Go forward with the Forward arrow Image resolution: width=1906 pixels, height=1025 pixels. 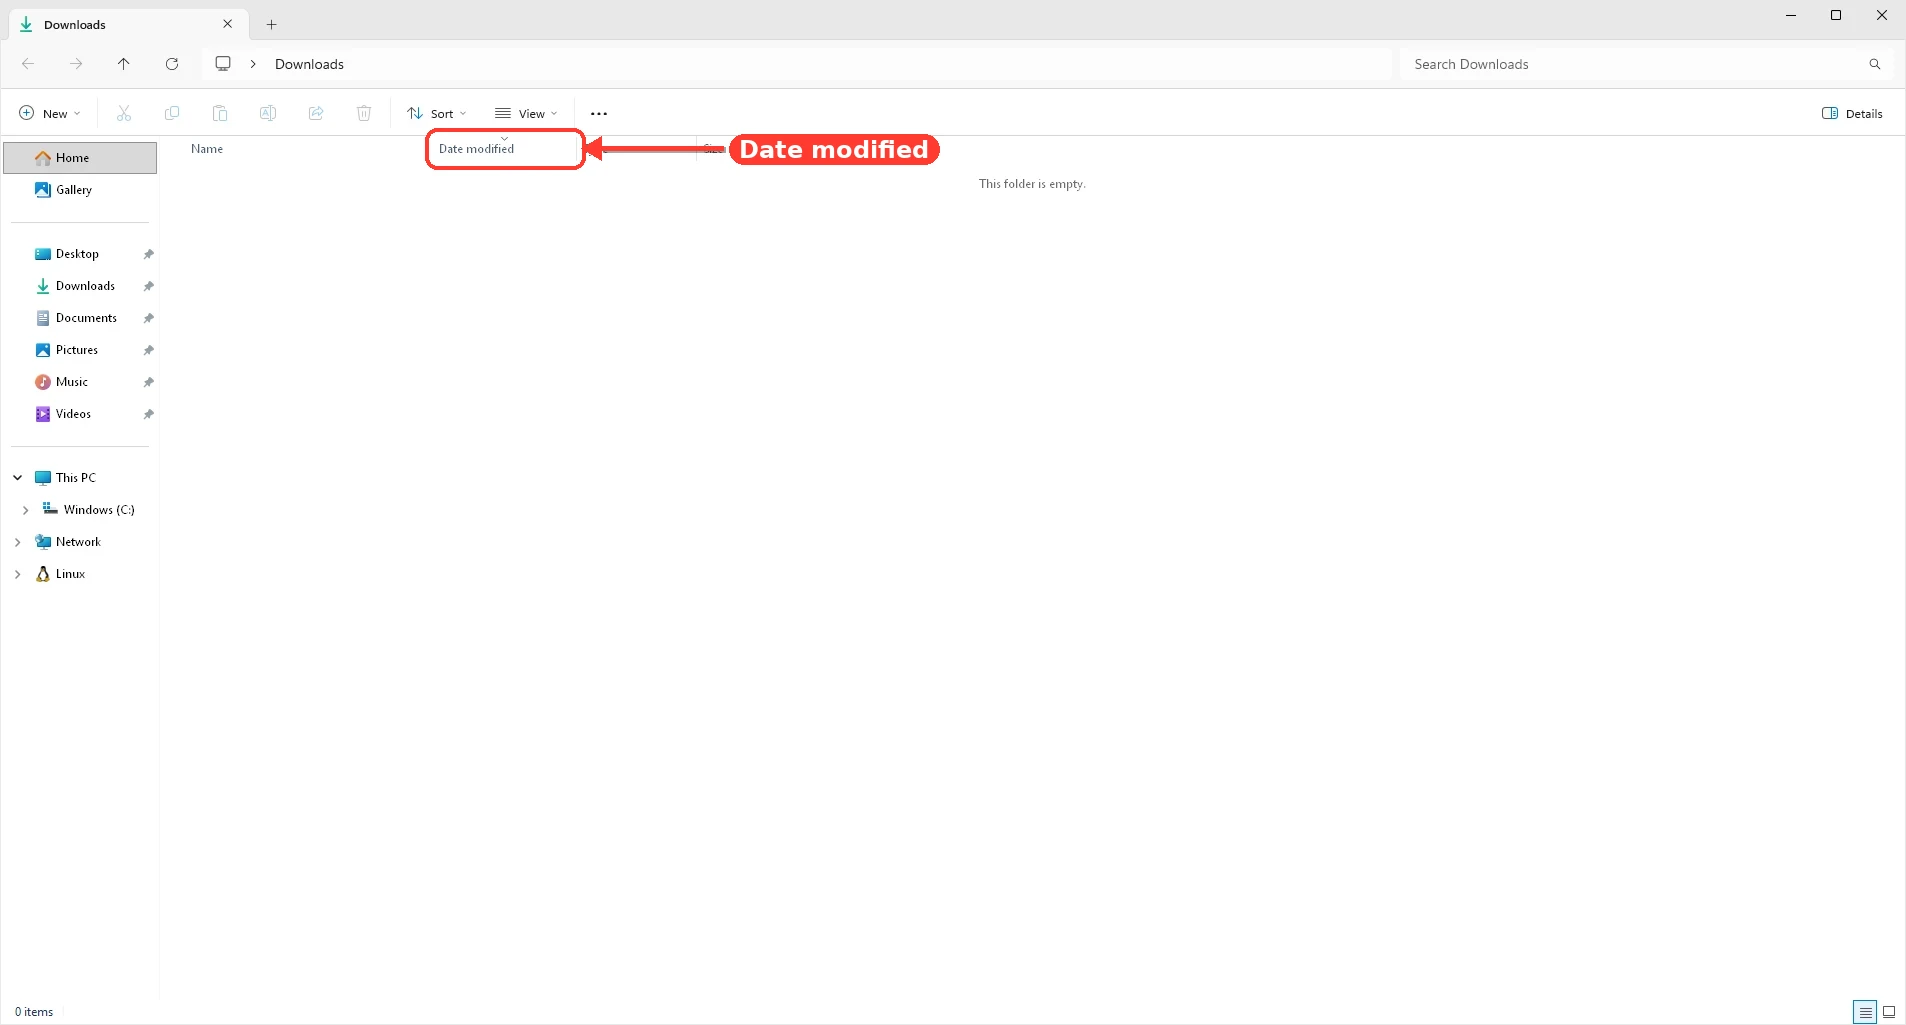click(x=76, y=64)
